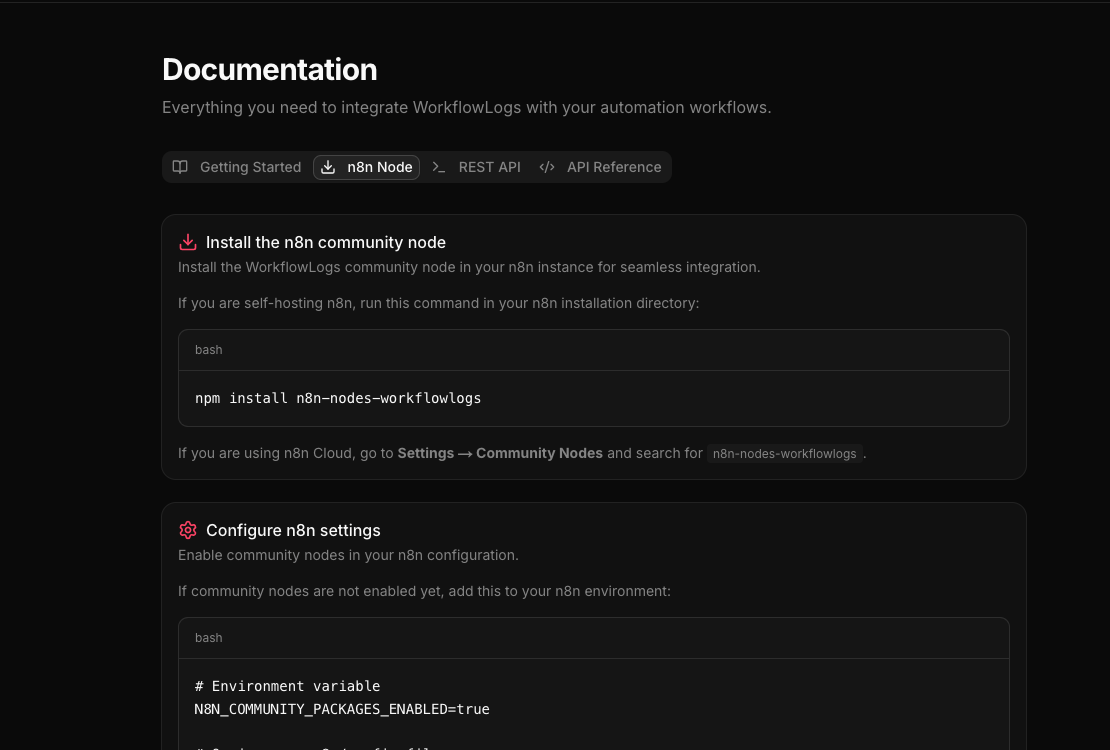This screenshot has height=750, width=1110.
Task: Click the Configure n8n settings heading
Action: coord(293,530)
